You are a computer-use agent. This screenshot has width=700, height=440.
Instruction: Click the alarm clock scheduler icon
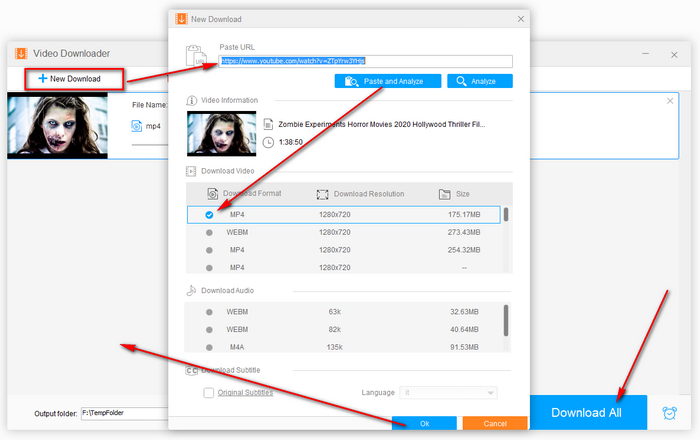(x=669, y=413)
